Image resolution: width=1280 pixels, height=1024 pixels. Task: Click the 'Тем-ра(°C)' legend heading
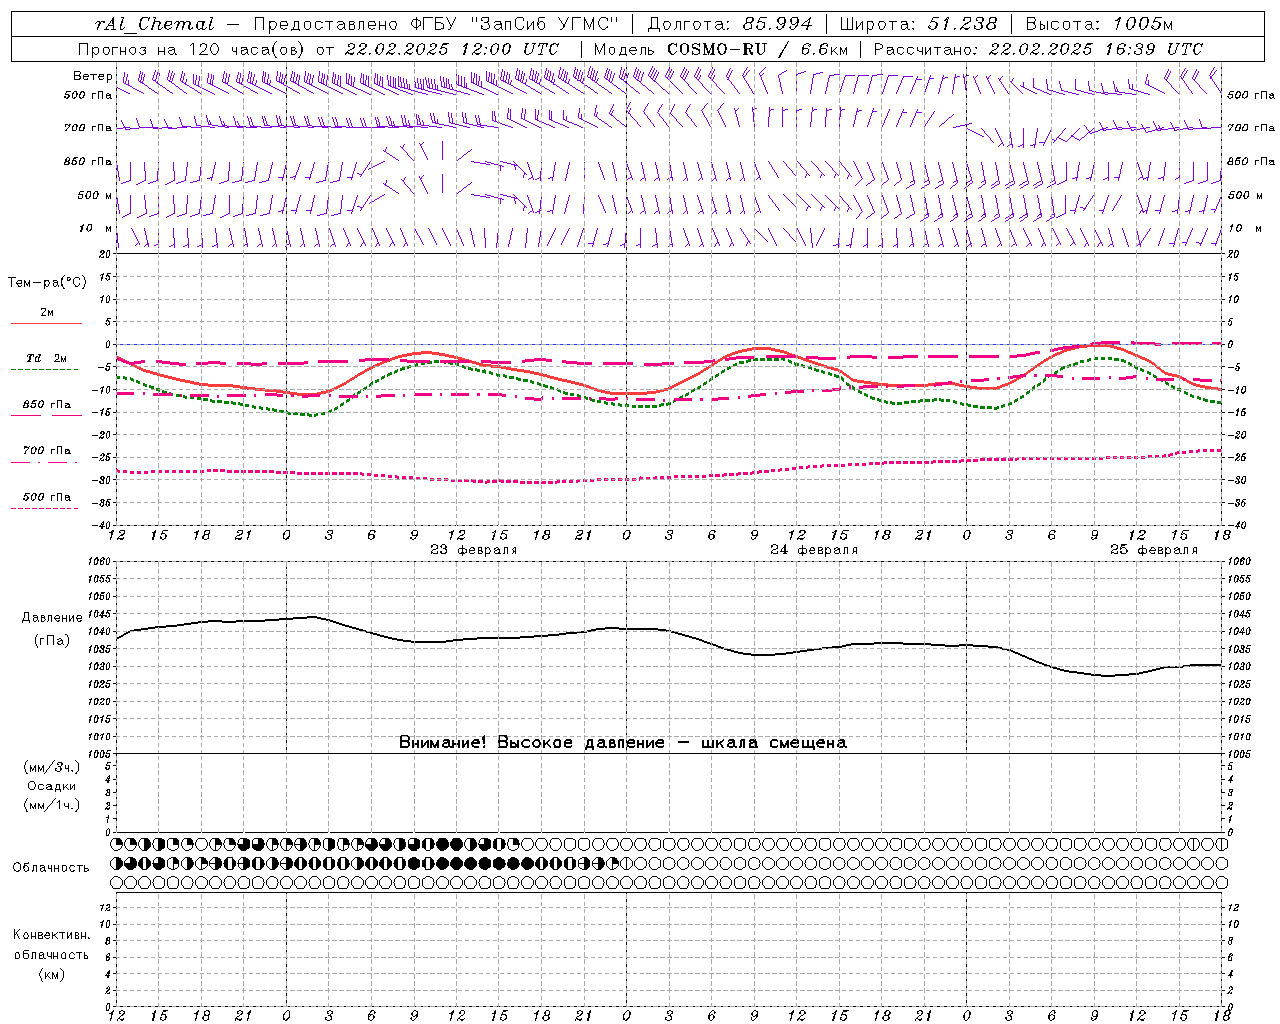click(x=47, y=283)
